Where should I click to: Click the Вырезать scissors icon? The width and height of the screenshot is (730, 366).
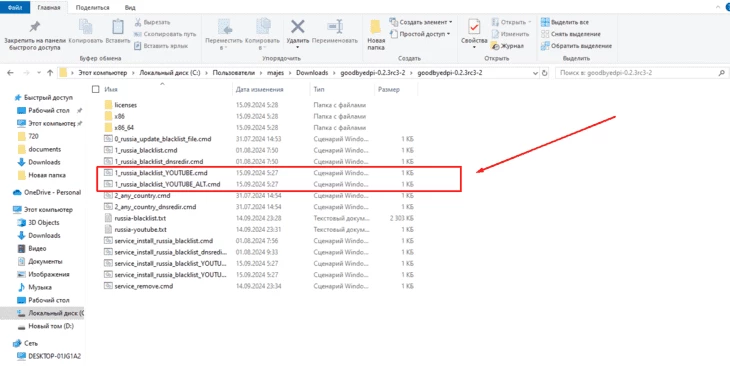138,22
